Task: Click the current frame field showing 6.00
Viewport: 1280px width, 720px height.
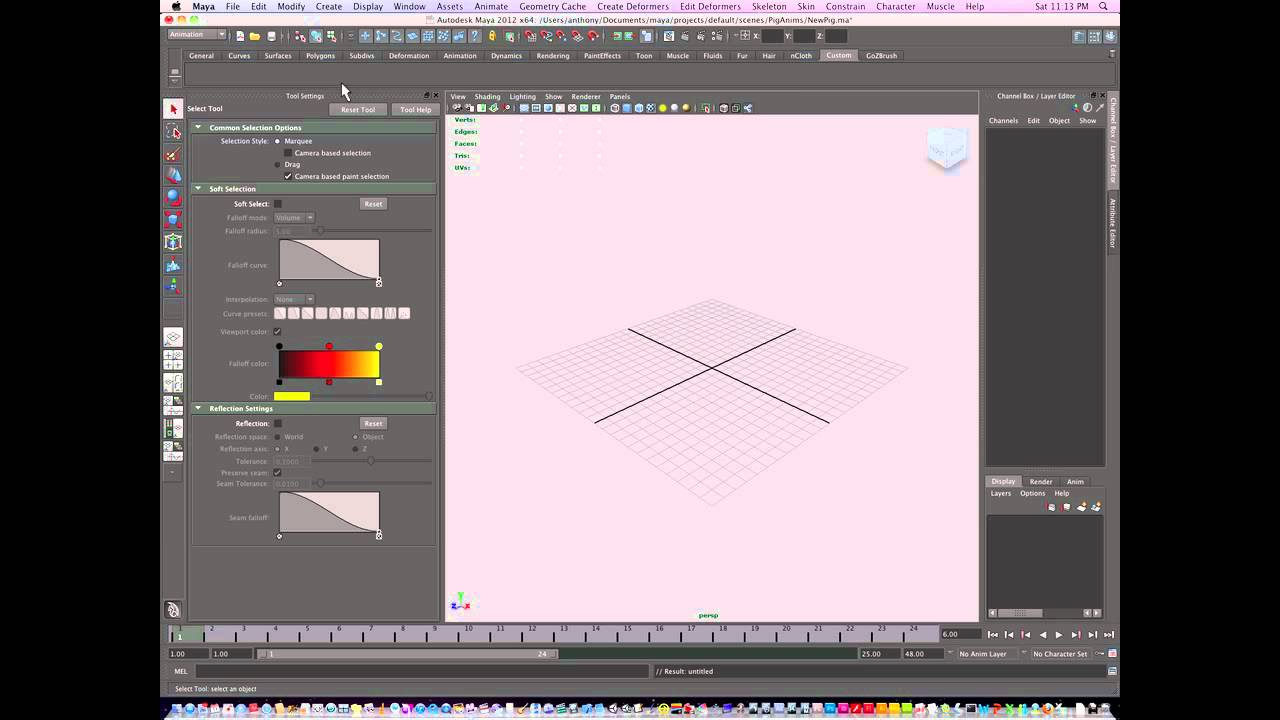Action: pyautogui.click(x=961, y=634)
